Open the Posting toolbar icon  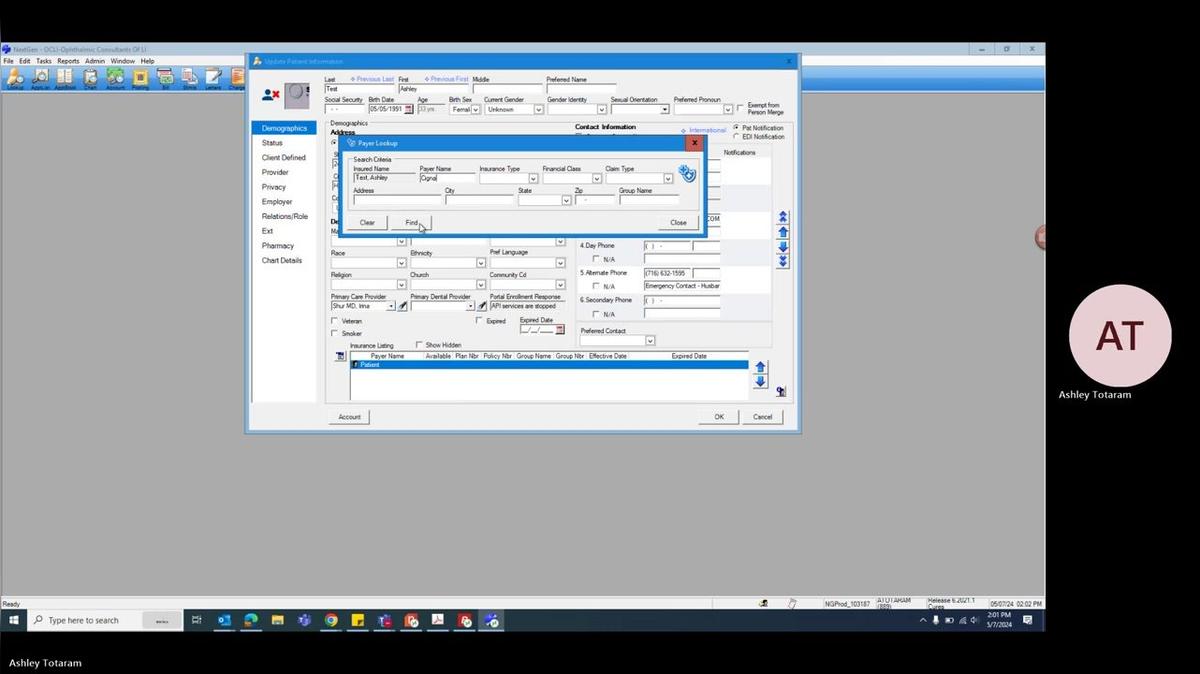pos(138,77)
